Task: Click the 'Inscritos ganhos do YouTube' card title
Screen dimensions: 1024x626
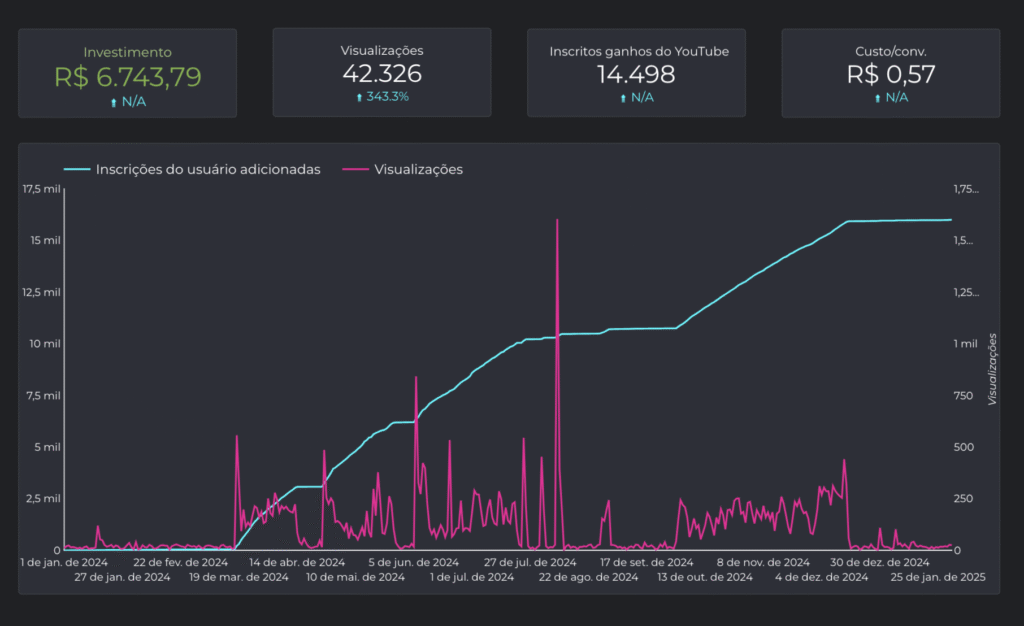Action: 636,50
